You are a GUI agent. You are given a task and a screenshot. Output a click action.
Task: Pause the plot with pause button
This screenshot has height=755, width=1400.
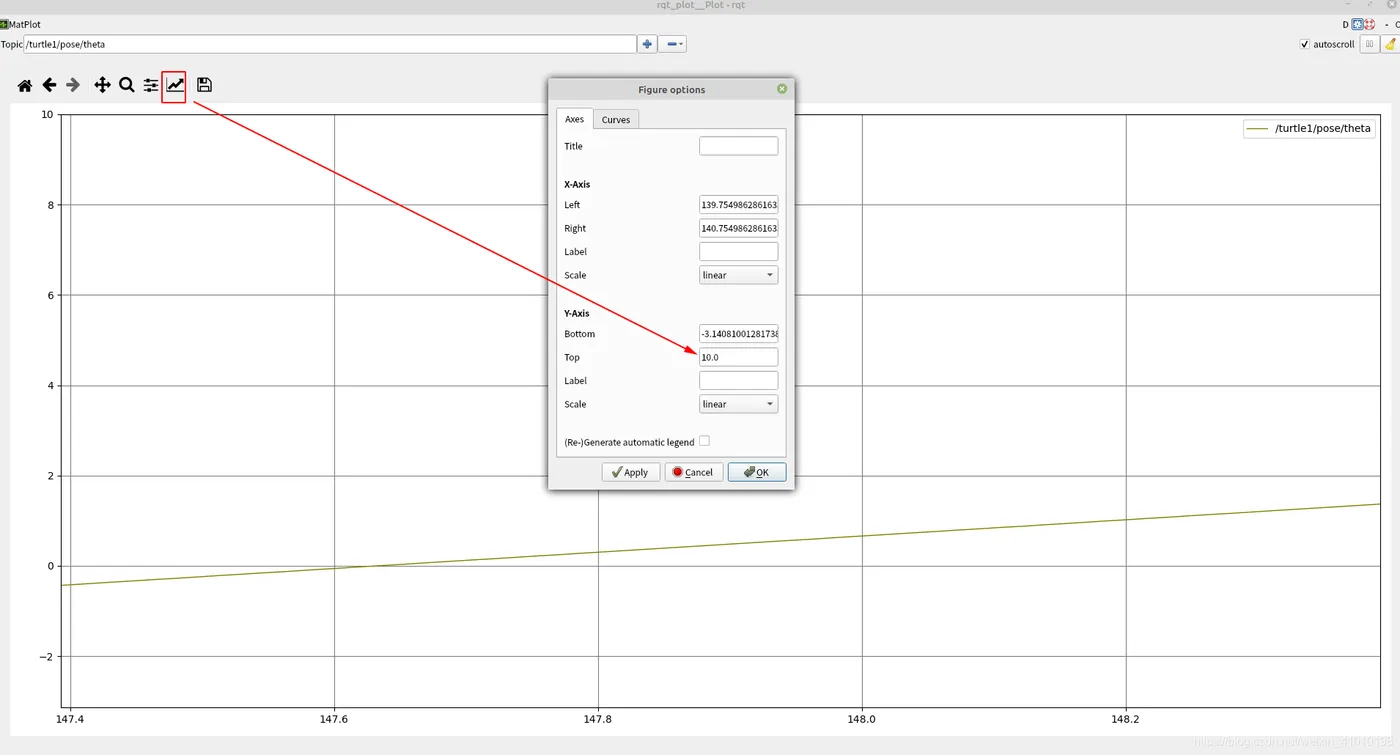click(x=1369, y=44)
